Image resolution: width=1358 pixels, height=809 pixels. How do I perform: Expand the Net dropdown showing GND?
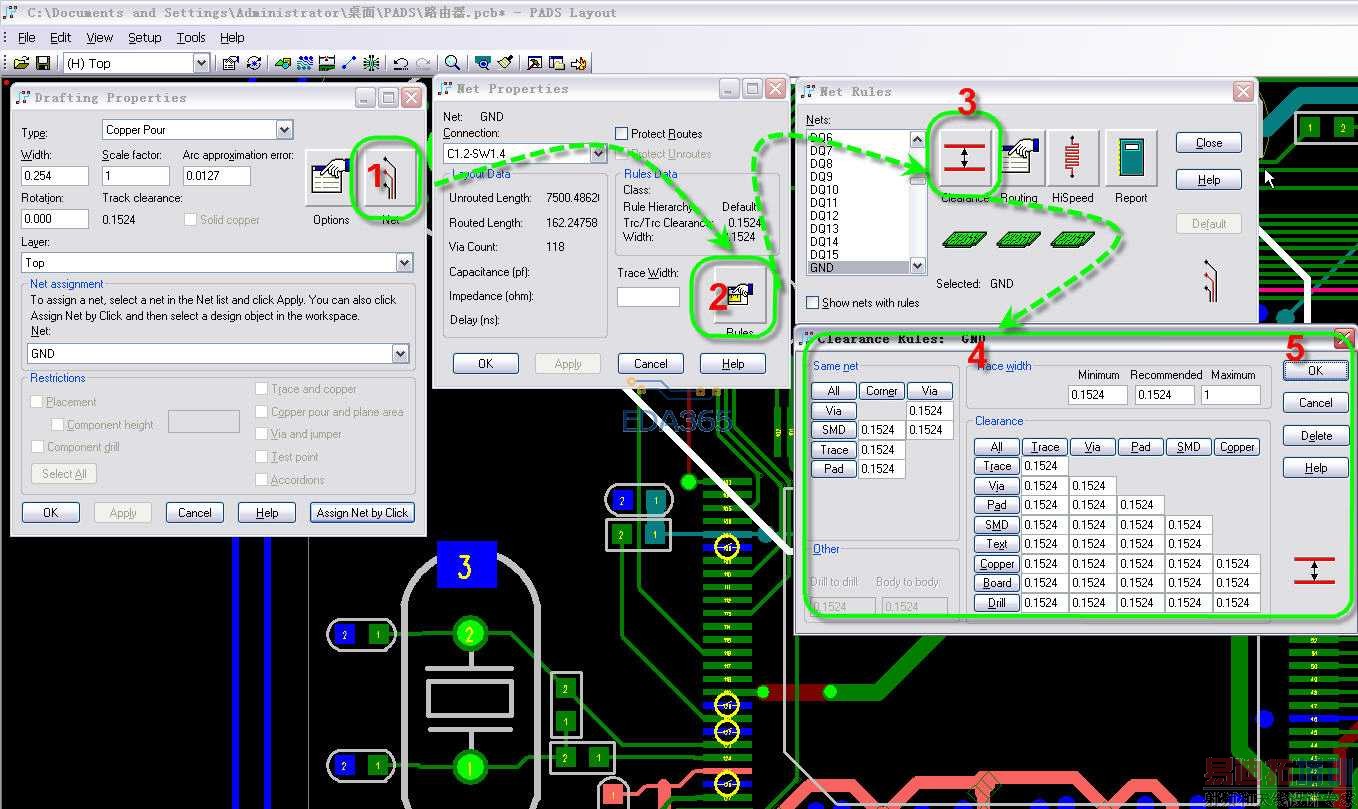tap(400, 353)
